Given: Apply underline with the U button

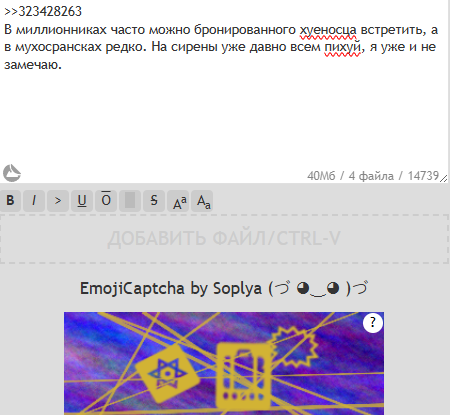Looking at the screenshot, I should click(82, 201).
